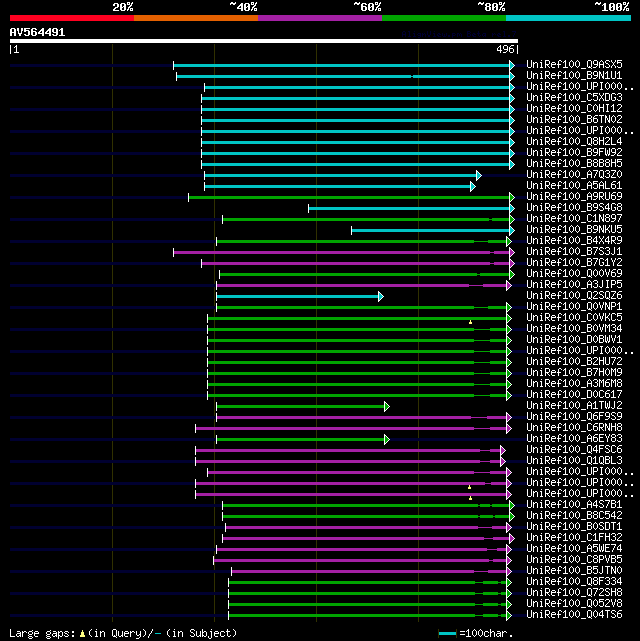Select the UniRef100_B5JTN0 label

pos(574,571)
